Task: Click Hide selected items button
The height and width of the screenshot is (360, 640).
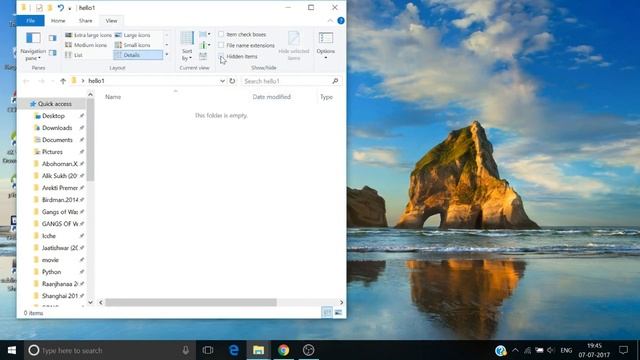Action: (293, 46)
